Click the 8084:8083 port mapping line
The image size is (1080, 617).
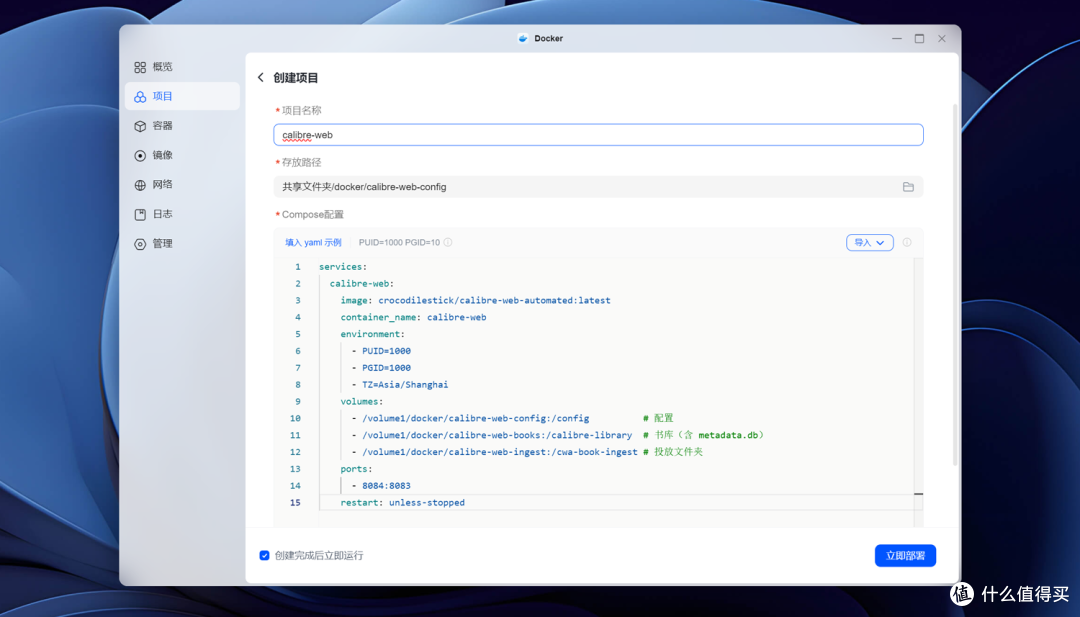point(381,485)
